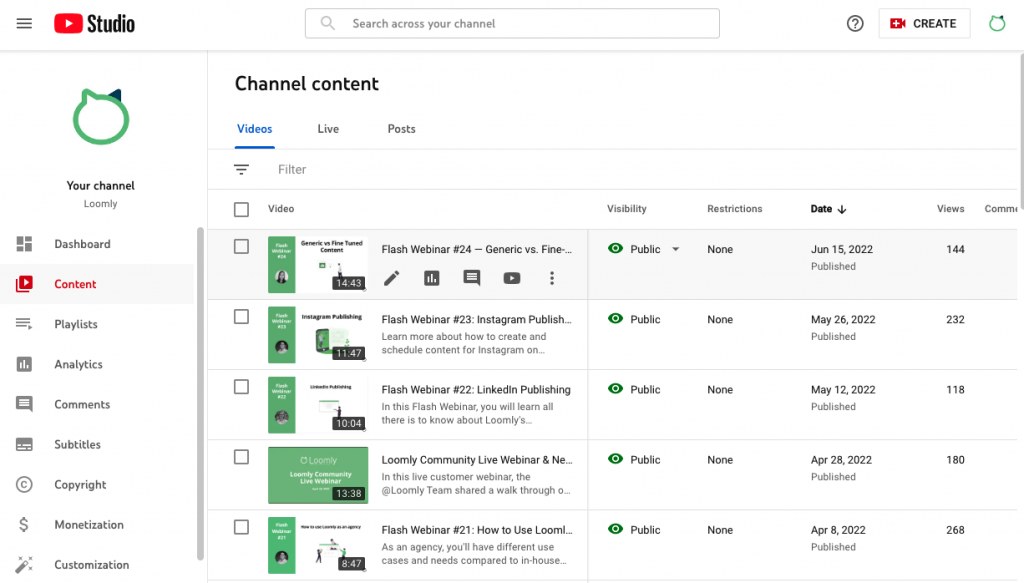Viewport: 1024px width, 583px height.
Task: Click the pencil edit icon for Flash Webinar #24
Action: pos(391,278)
